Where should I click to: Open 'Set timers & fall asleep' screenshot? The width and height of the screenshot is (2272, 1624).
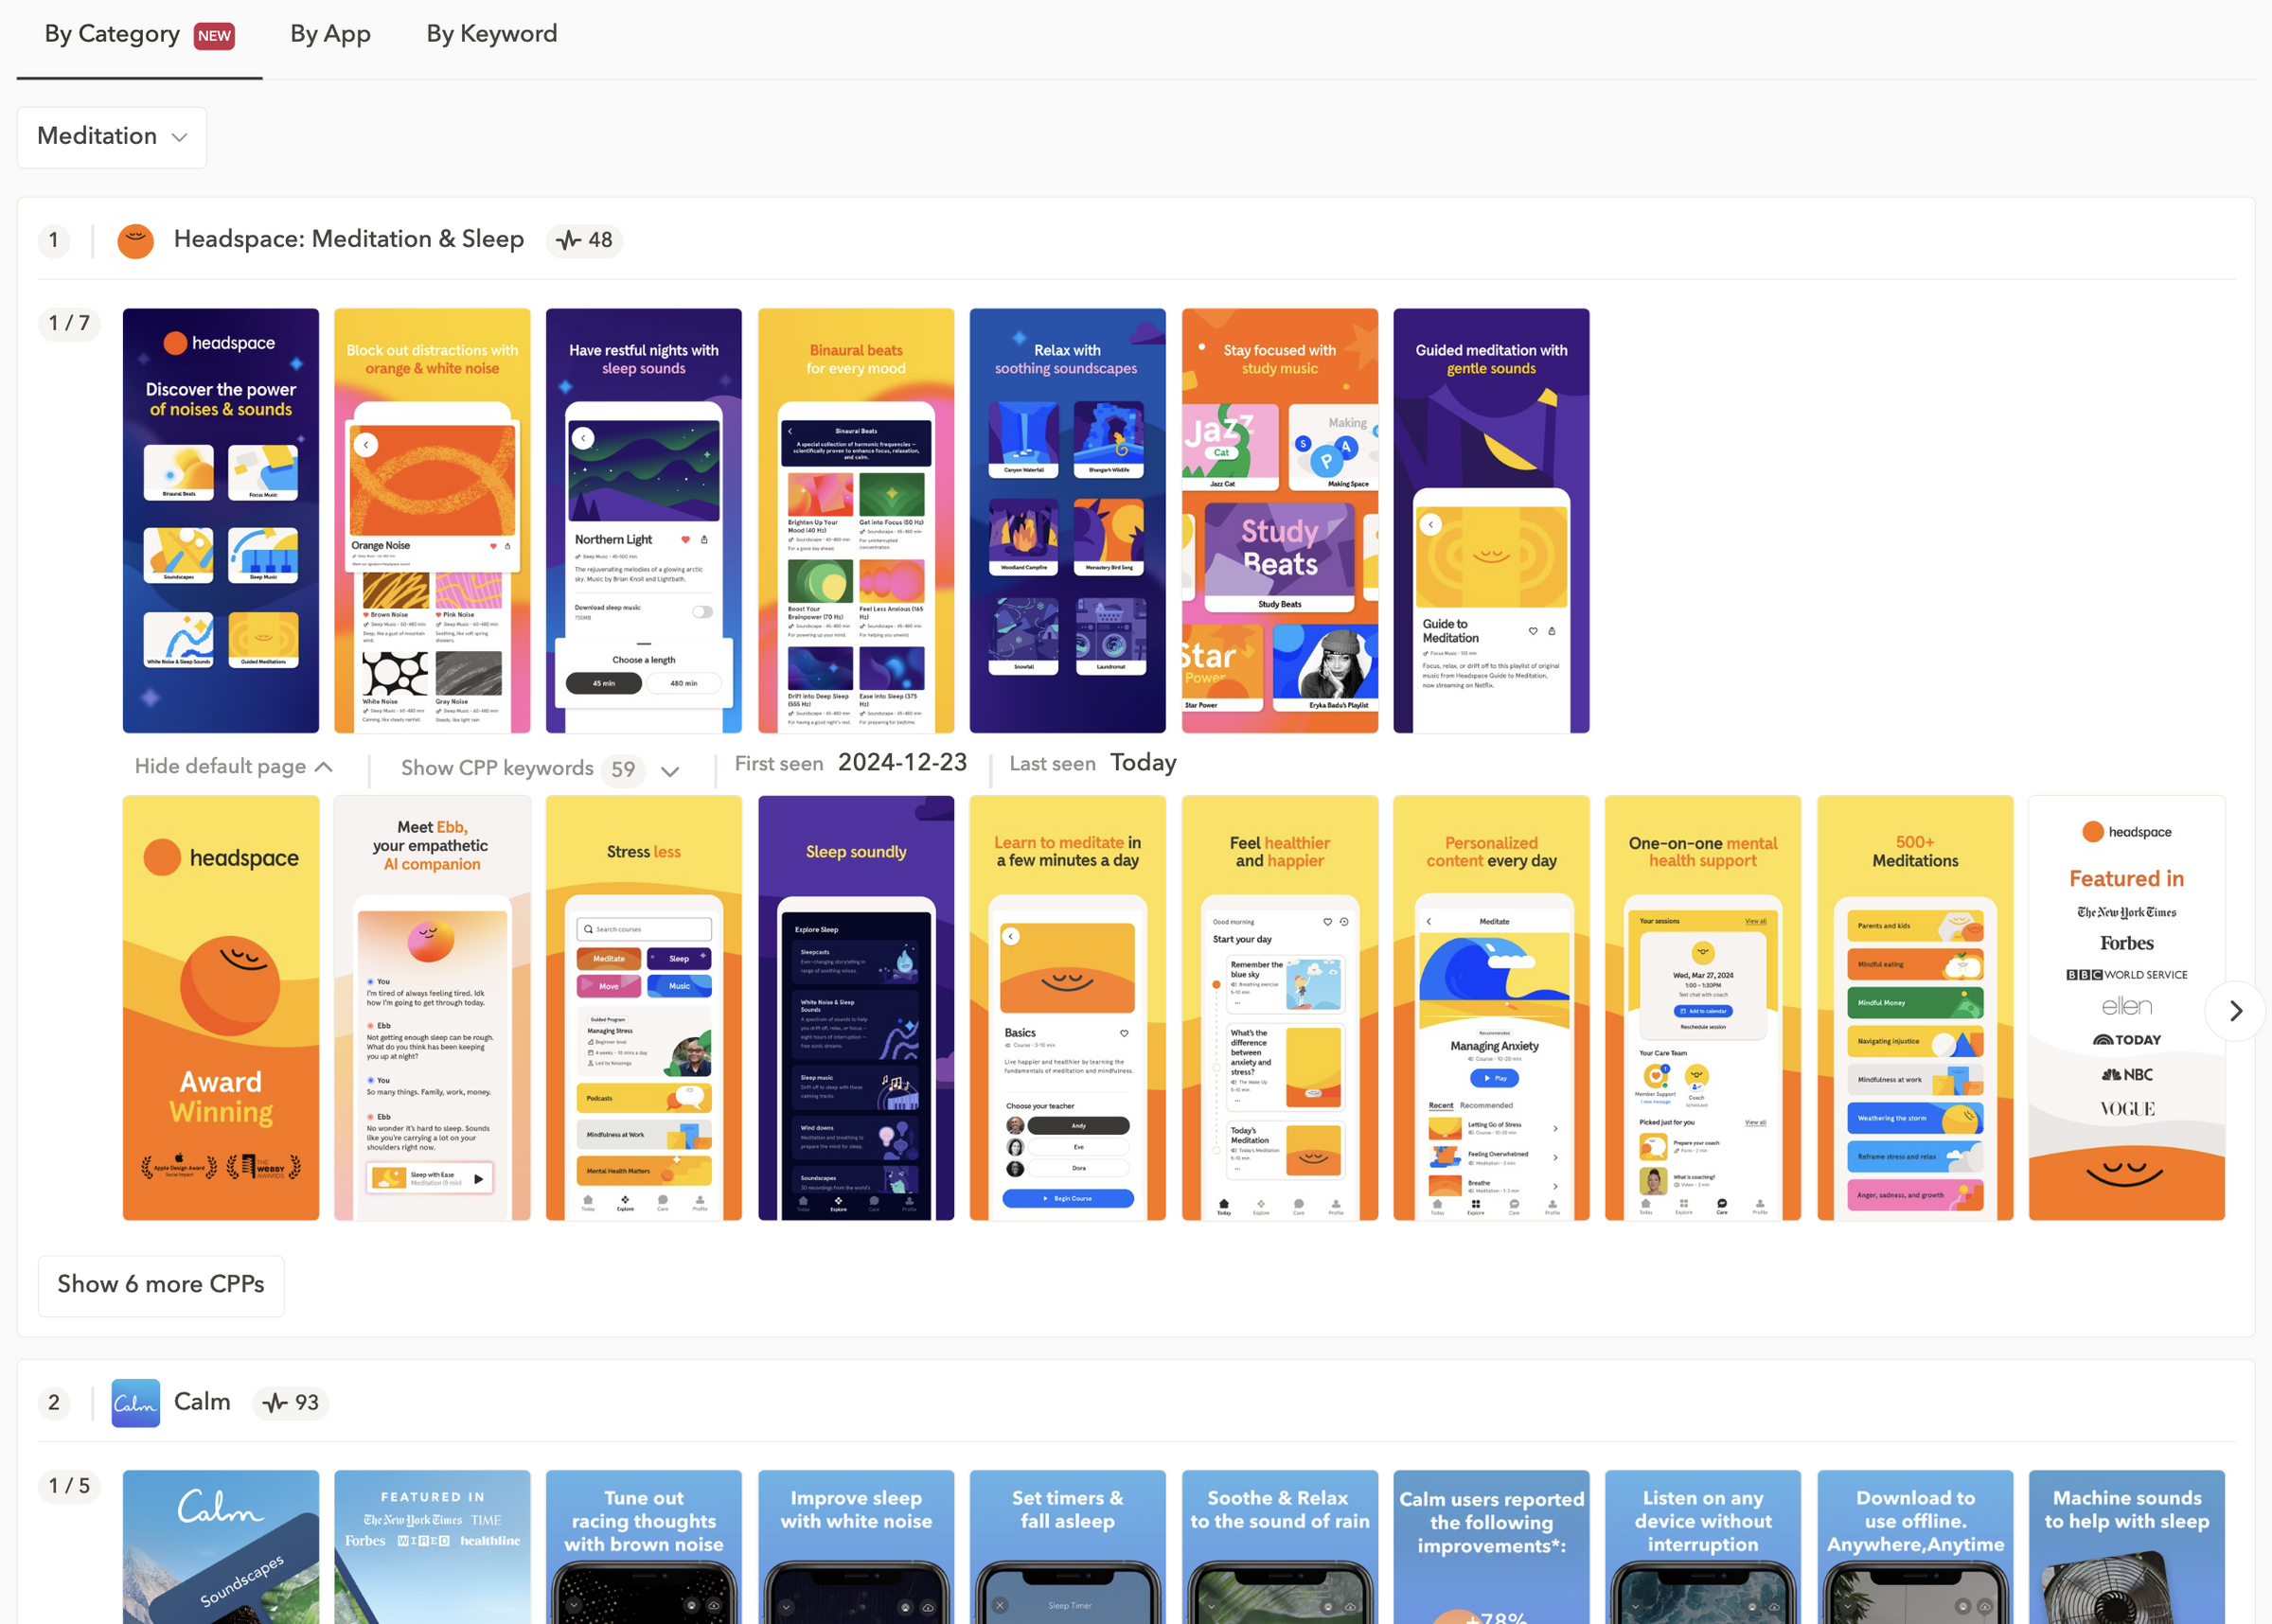click(x=1067, y=1547)
